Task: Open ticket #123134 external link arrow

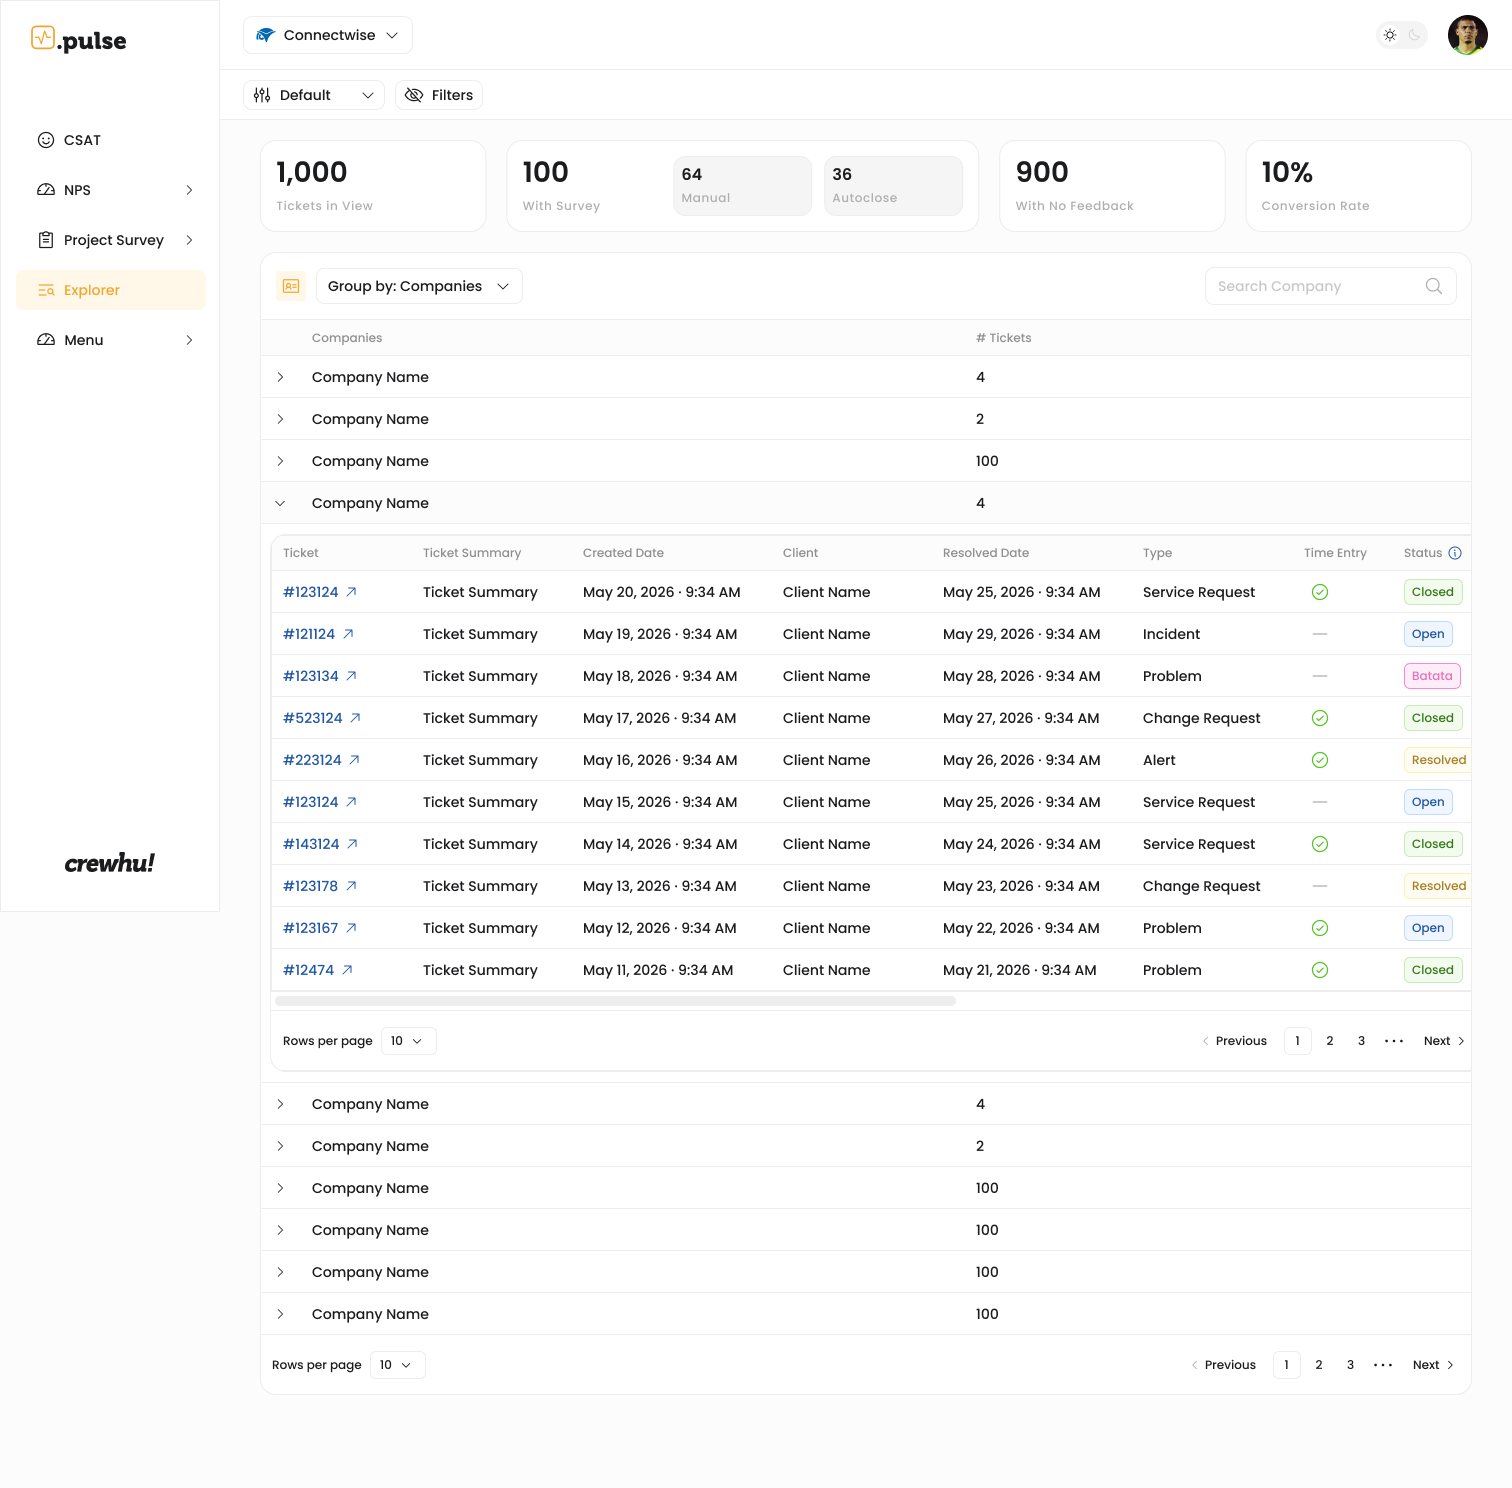Action: click(351, 676)
